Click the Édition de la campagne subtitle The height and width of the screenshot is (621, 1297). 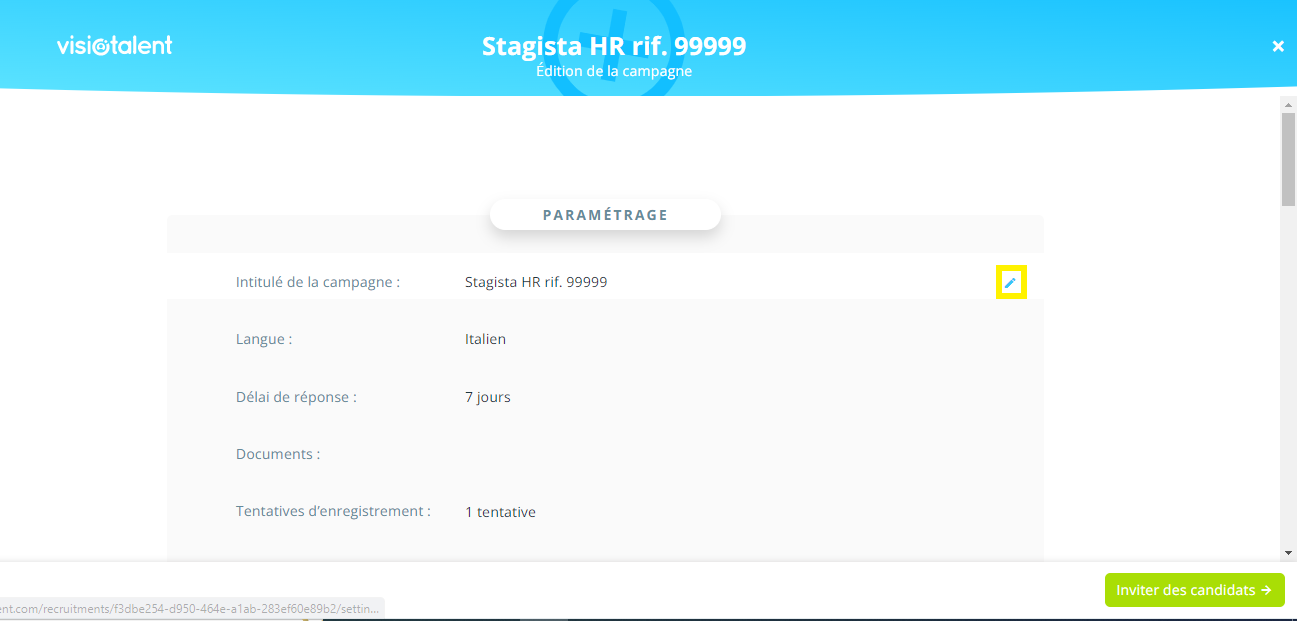(614, 71)
